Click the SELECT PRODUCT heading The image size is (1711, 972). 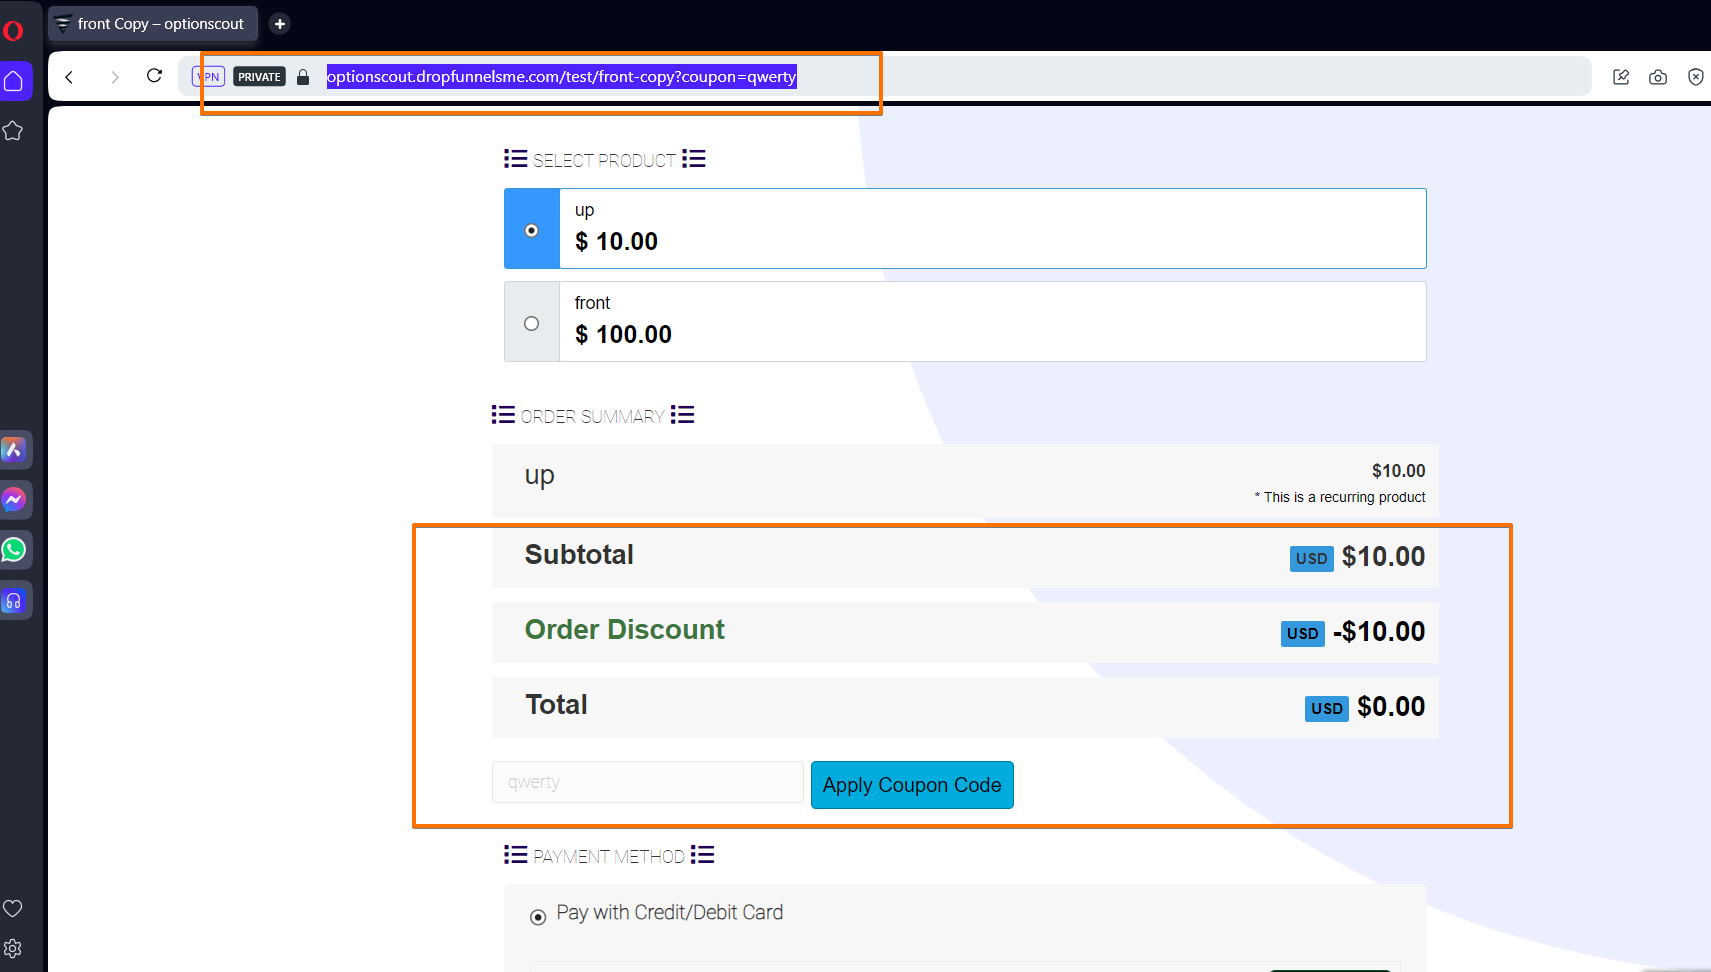(x=605, y=160)
